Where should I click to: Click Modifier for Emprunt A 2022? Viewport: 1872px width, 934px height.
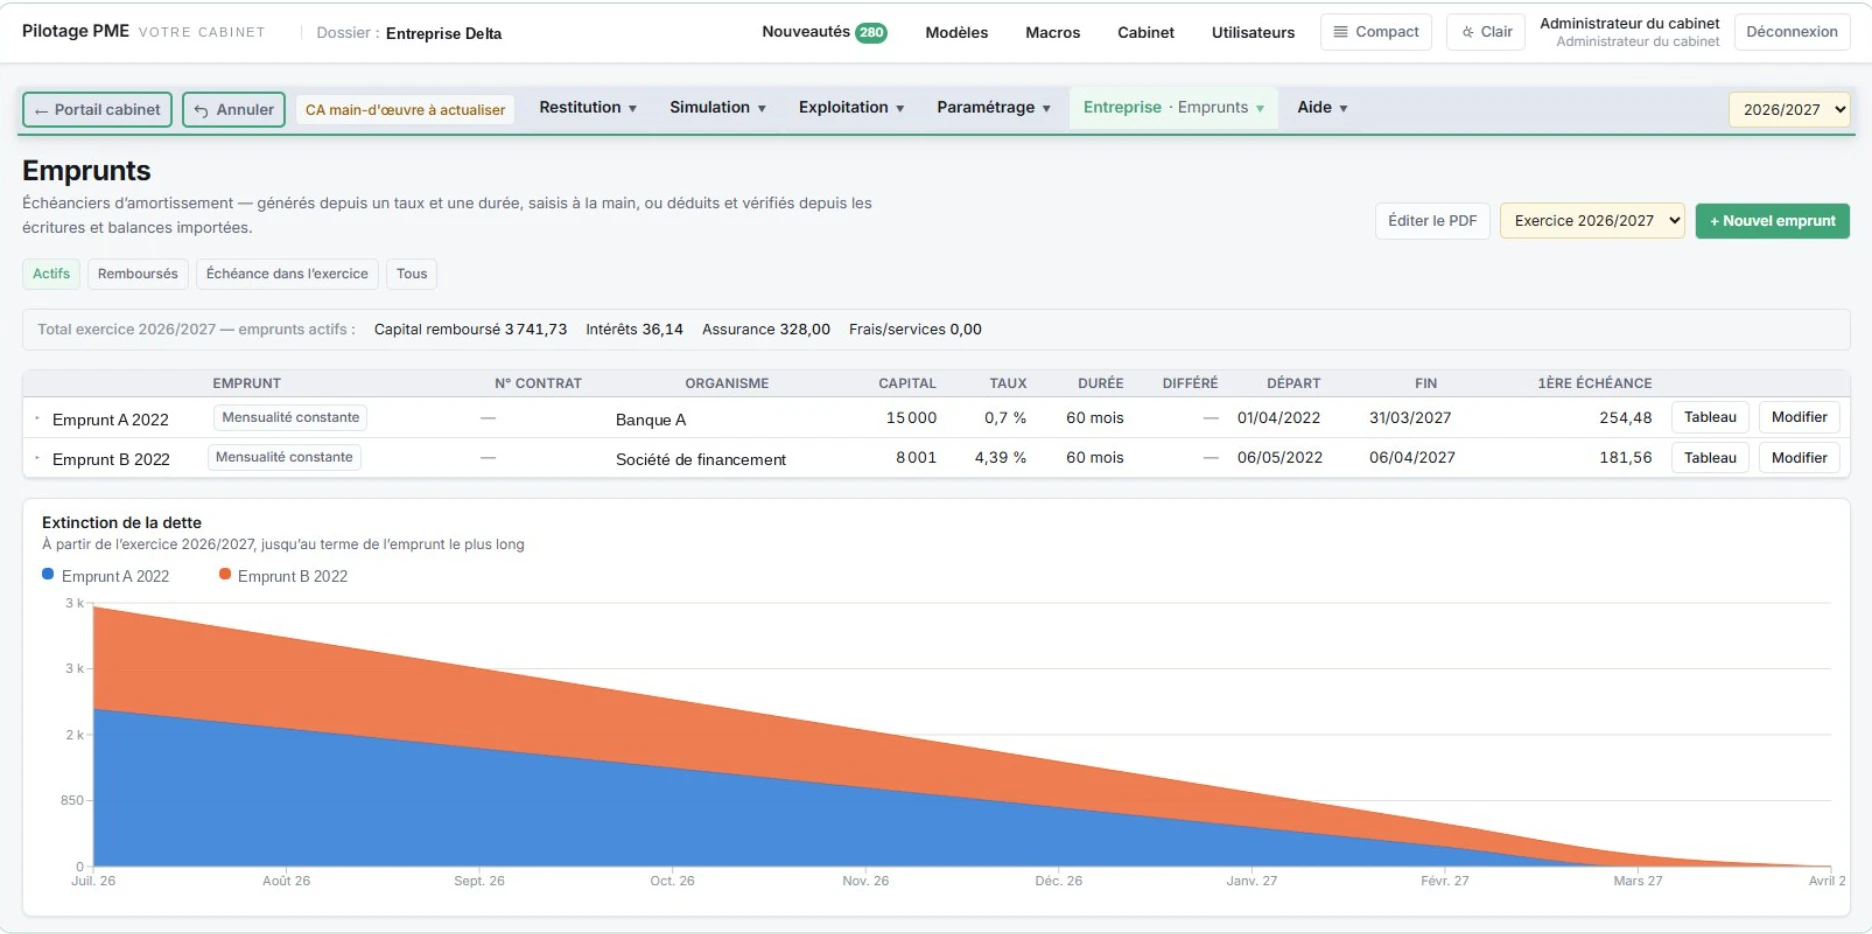coord(1799,417)
